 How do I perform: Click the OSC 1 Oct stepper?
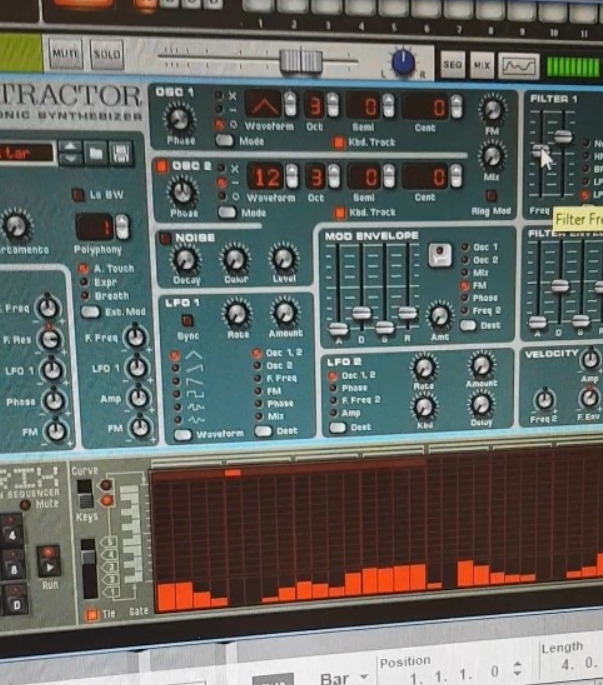[x=333, y=105]
